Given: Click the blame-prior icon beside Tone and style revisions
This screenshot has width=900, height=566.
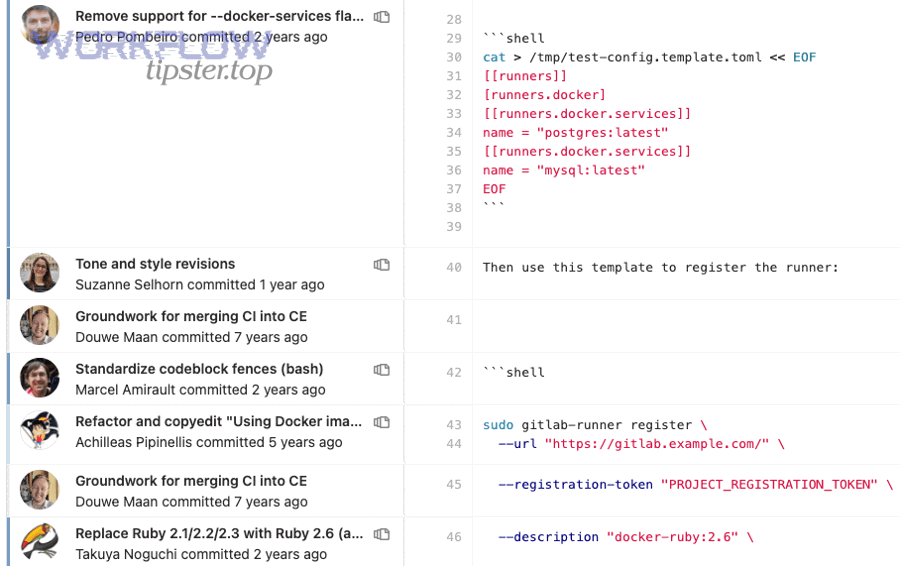Looking at the screenshot, I should pyautogui.click(x=381, y=265).
